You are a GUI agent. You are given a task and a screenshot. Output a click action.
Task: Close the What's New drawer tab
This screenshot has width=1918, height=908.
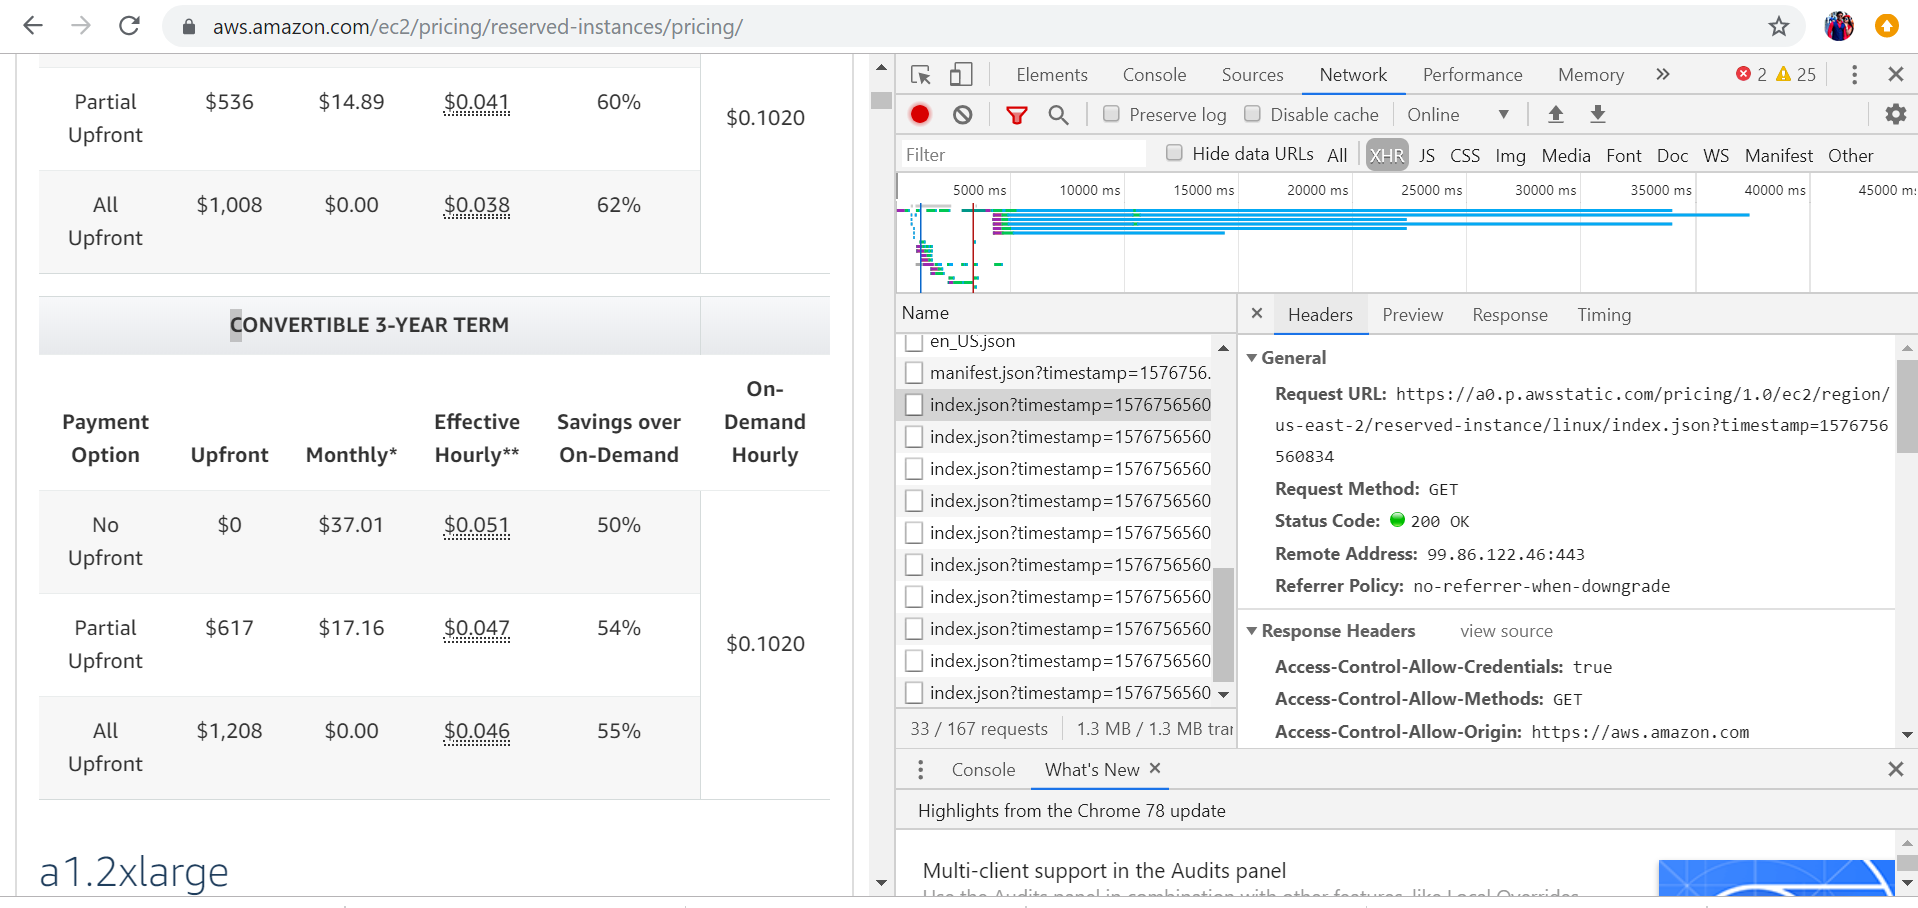(x=1155, y=768)
